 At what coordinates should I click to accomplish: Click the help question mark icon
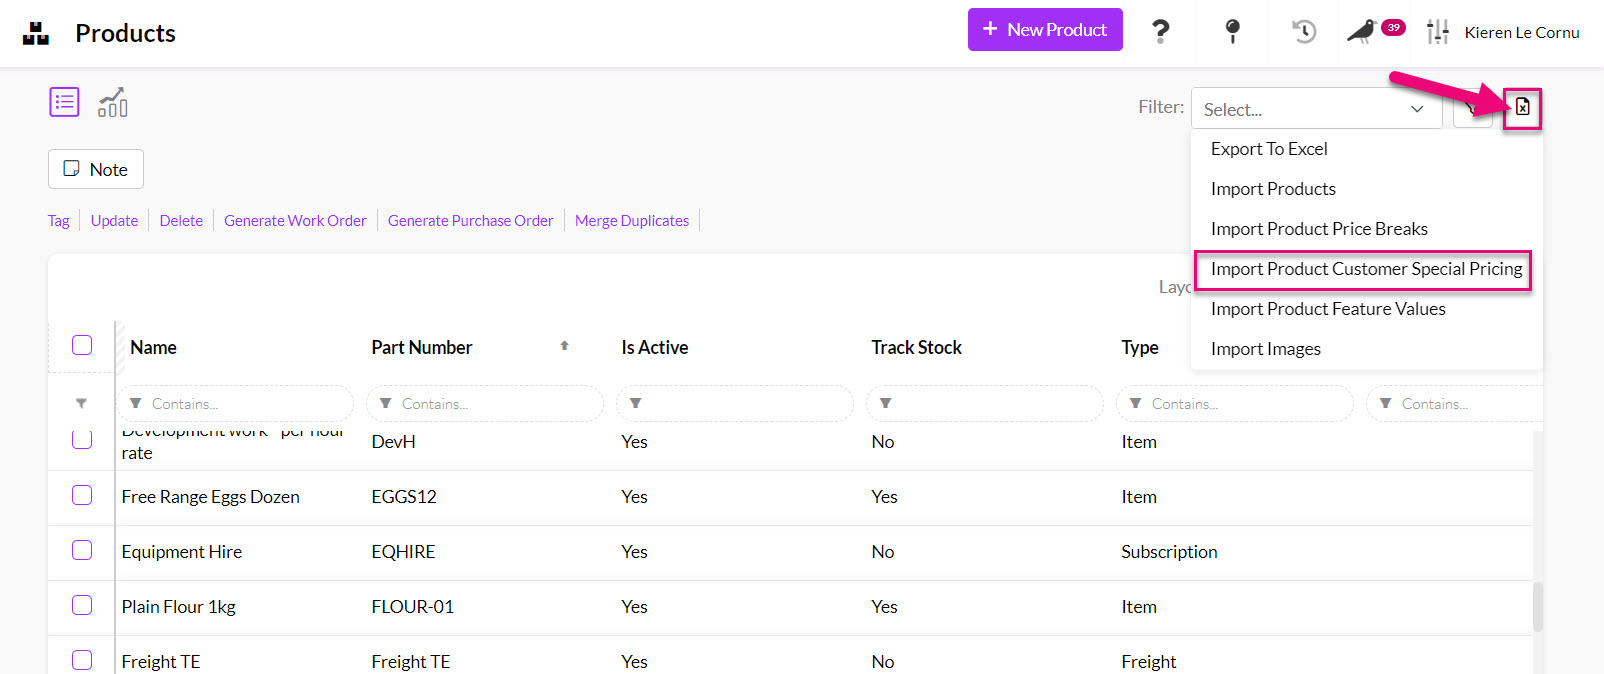(x=1160, y=32)
